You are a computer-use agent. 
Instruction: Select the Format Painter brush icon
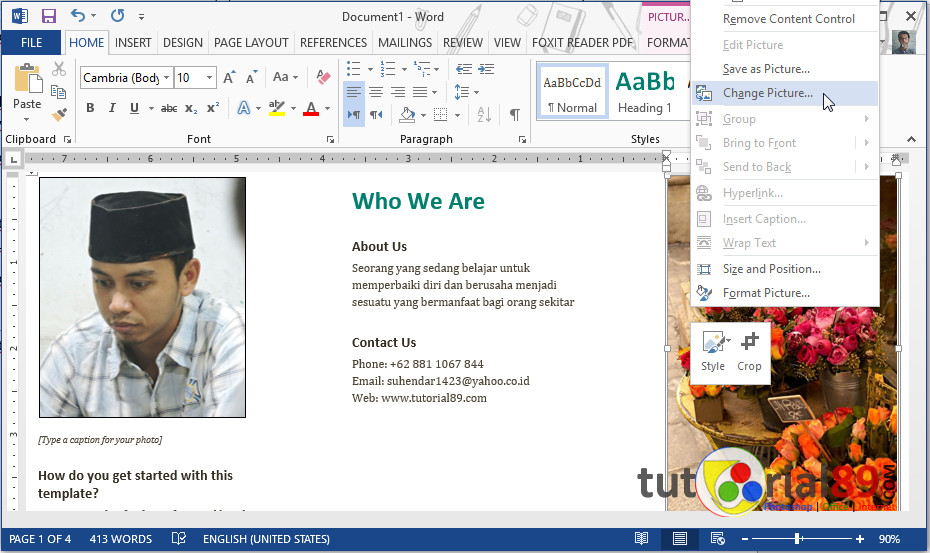pyautogui.click(x=58, y=115)
